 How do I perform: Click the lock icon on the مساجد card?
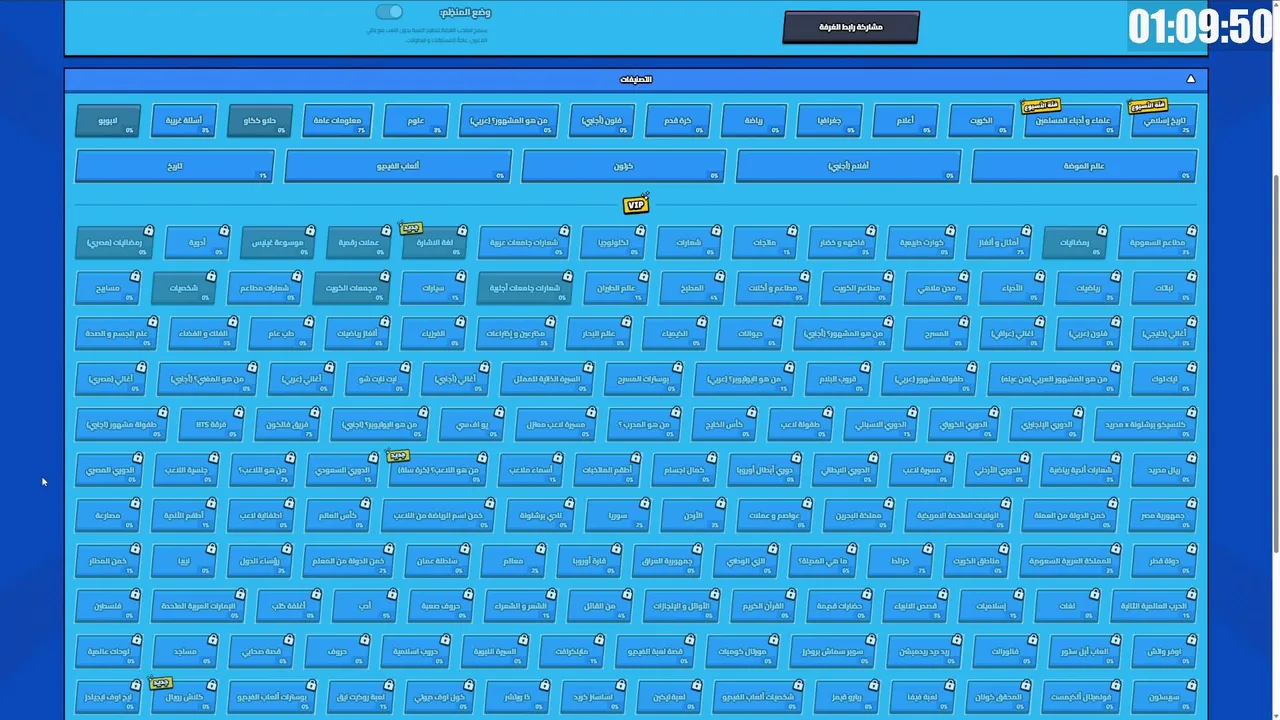[213, 640]
